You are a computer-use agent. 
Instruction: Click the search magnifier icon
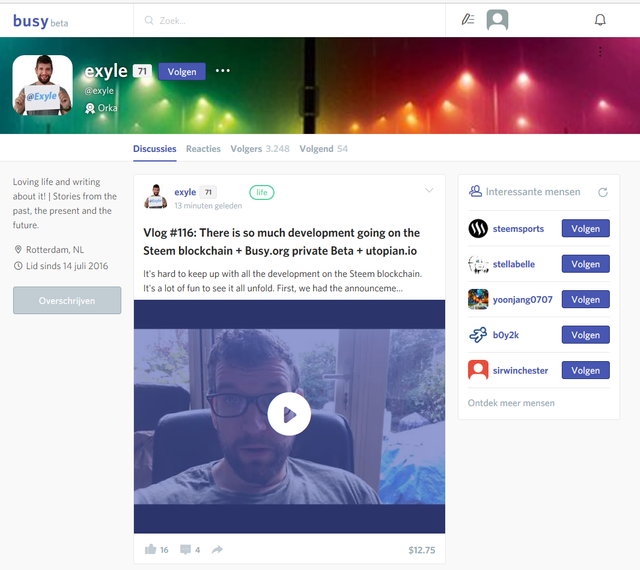pos(149,20)
